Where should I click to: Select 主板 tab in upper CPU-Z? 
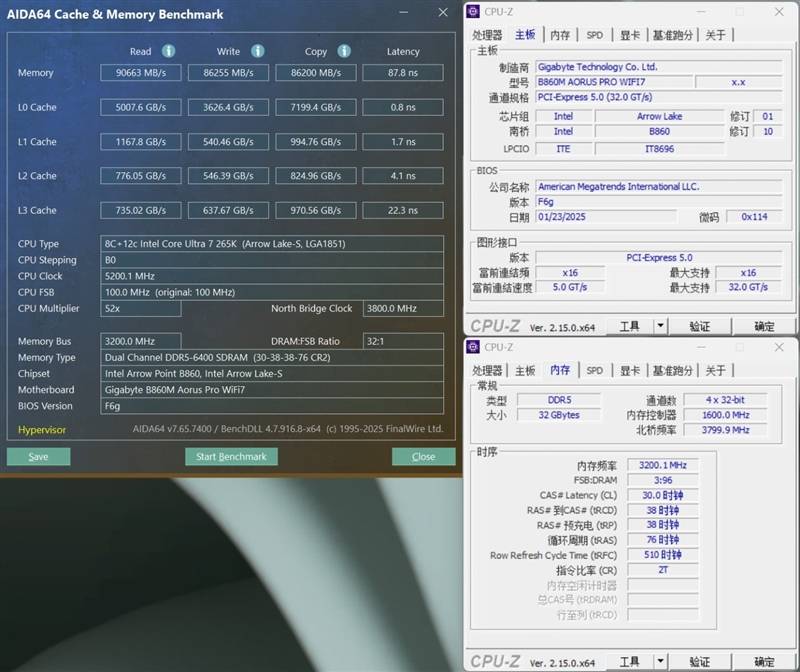525,35
